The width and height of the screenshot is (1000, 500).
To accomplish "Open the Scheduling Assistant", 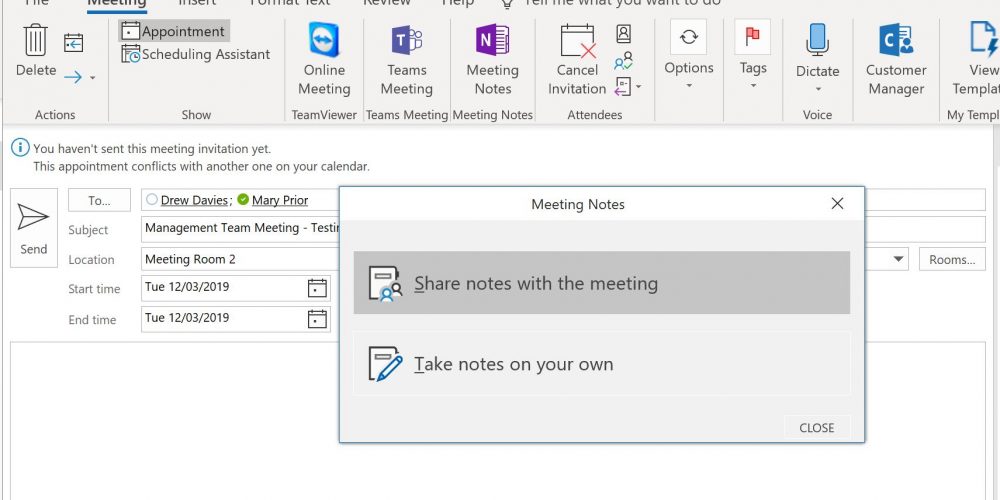I will [x=196, y=54].
